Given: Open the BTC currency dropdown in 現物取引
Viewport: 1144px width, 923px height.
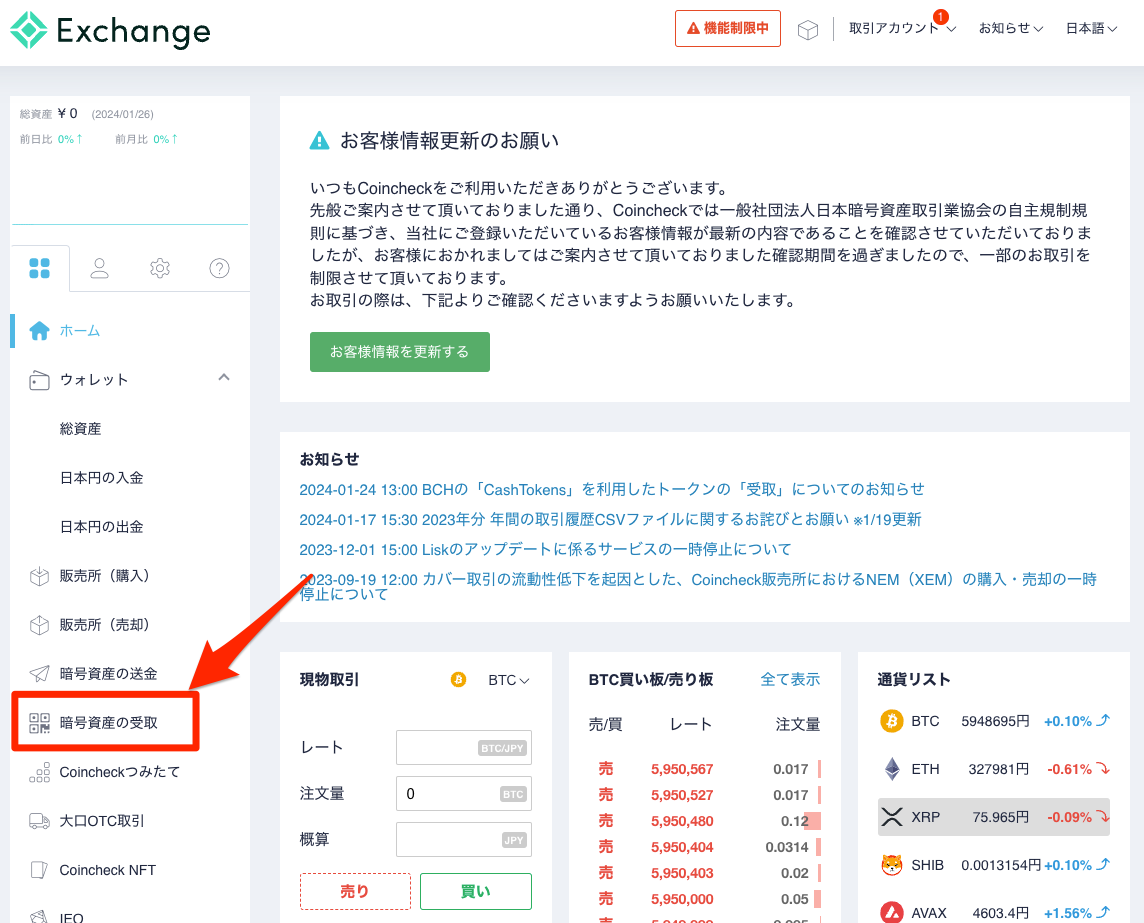Looking at the screenshot, I should pos(509,680).
